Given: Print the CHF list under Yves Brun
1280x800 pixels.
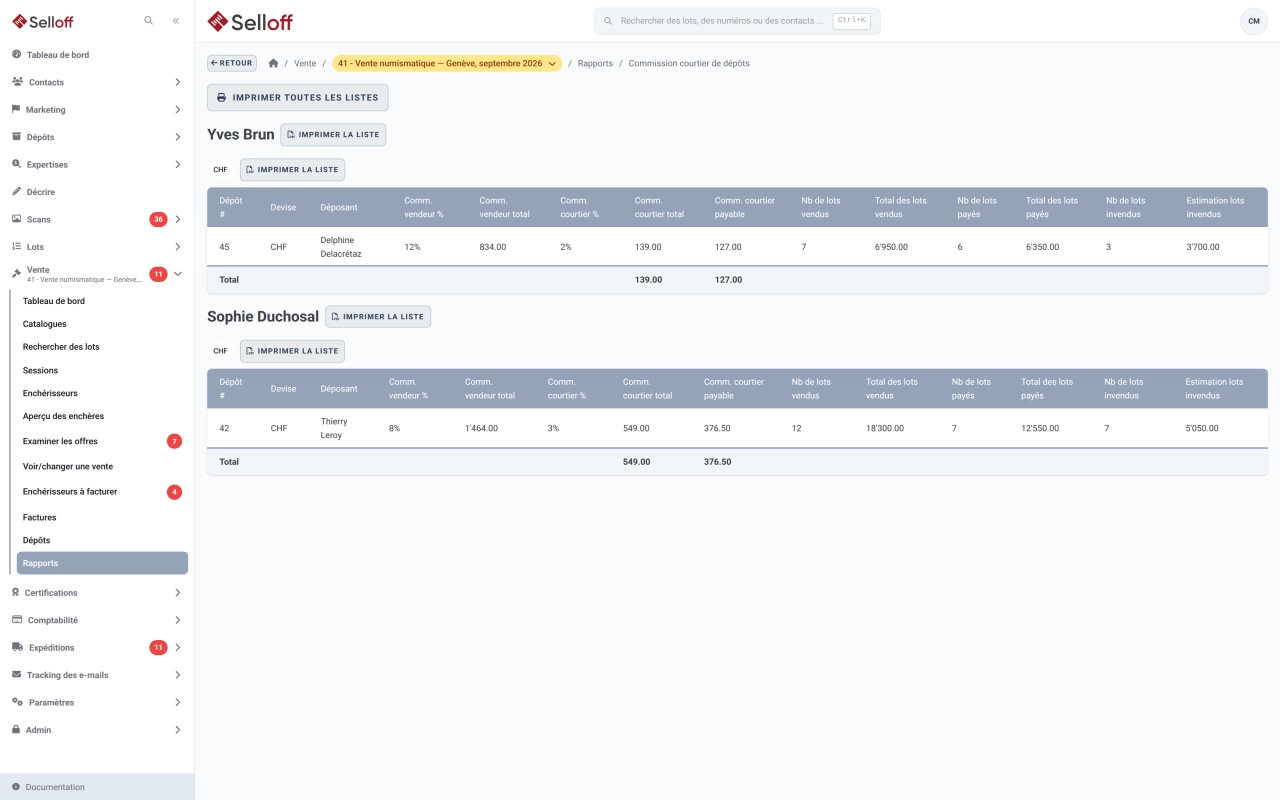Looking at the screenshot, I should (292, 170).
